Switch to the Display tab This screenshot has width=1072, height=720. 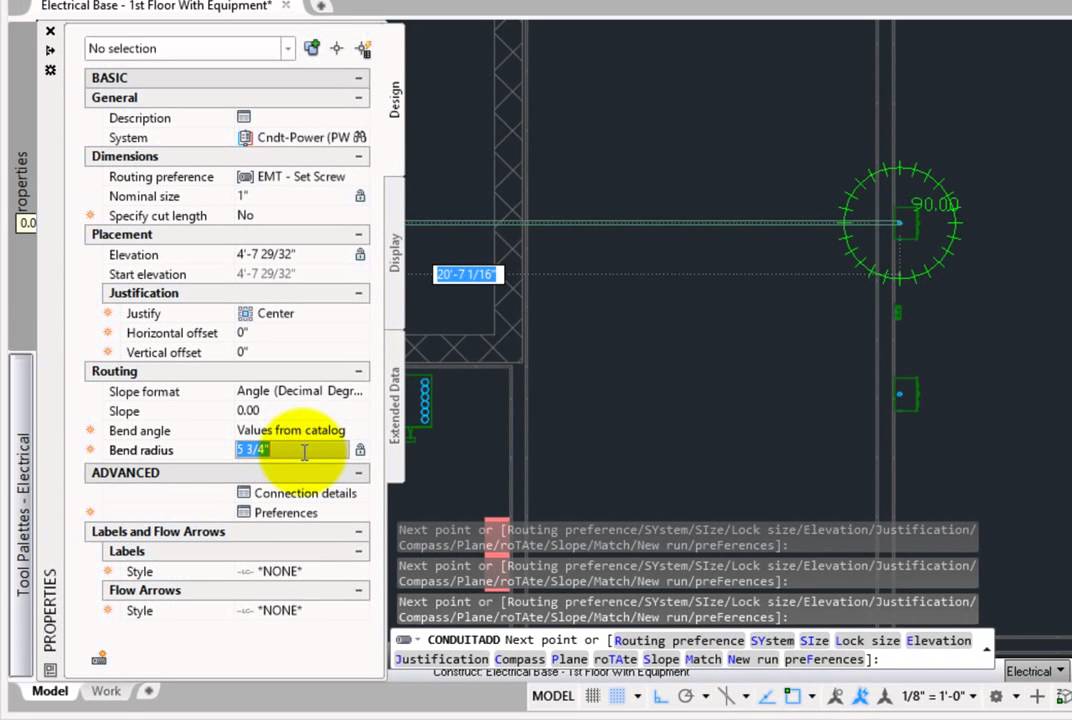click(394, 253)
